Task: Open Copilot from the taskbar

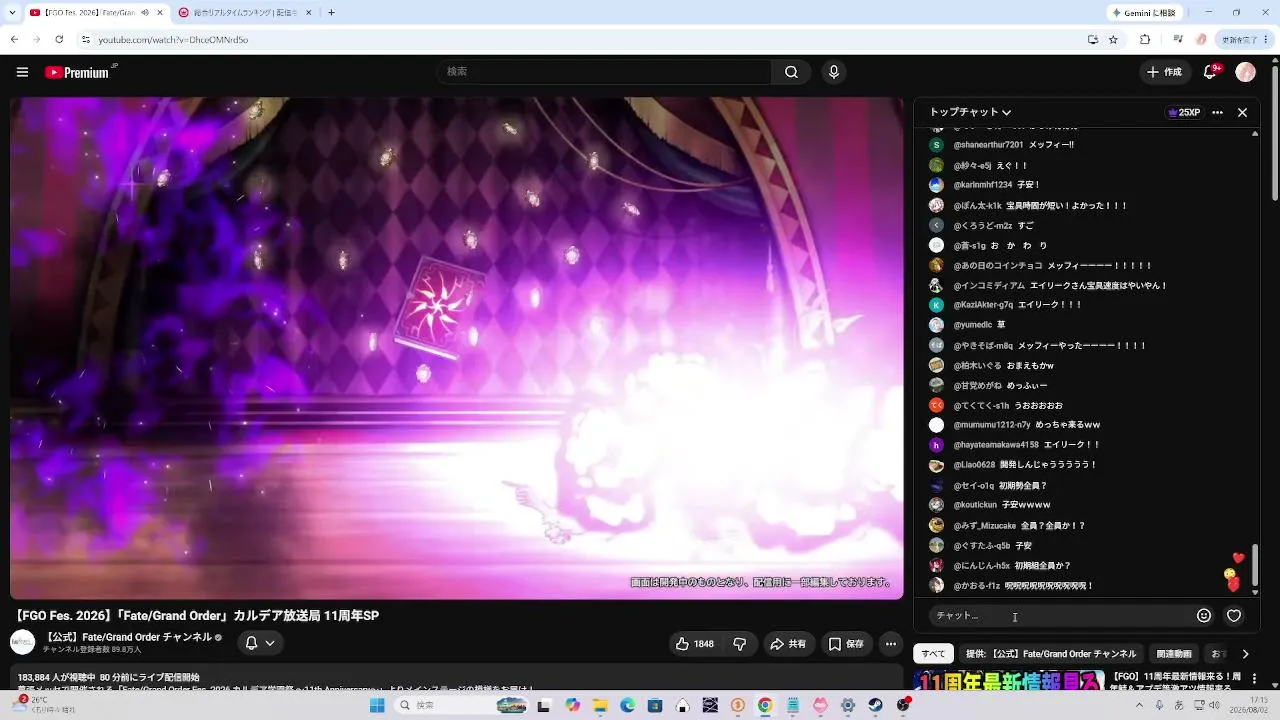Action: [x=572, y=705]
